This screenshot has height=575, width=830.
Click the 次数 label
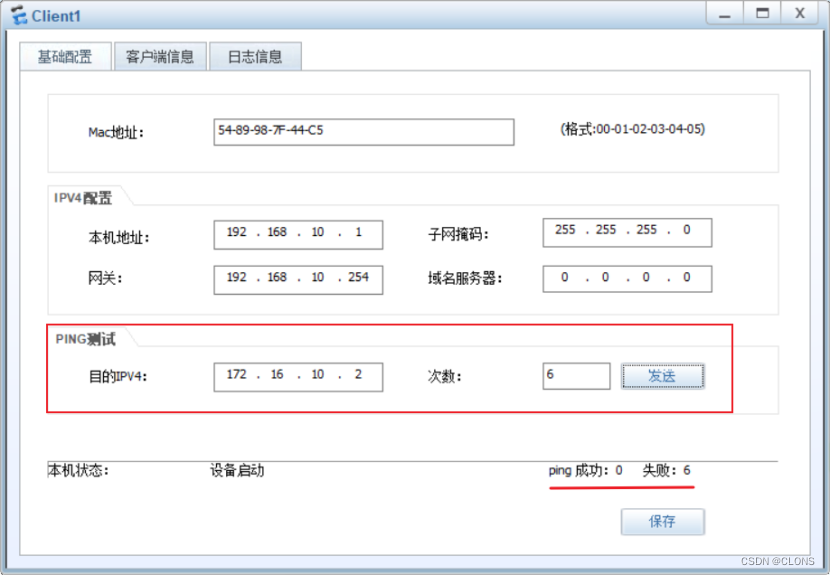pyautogui.click(x=445, y=376)
